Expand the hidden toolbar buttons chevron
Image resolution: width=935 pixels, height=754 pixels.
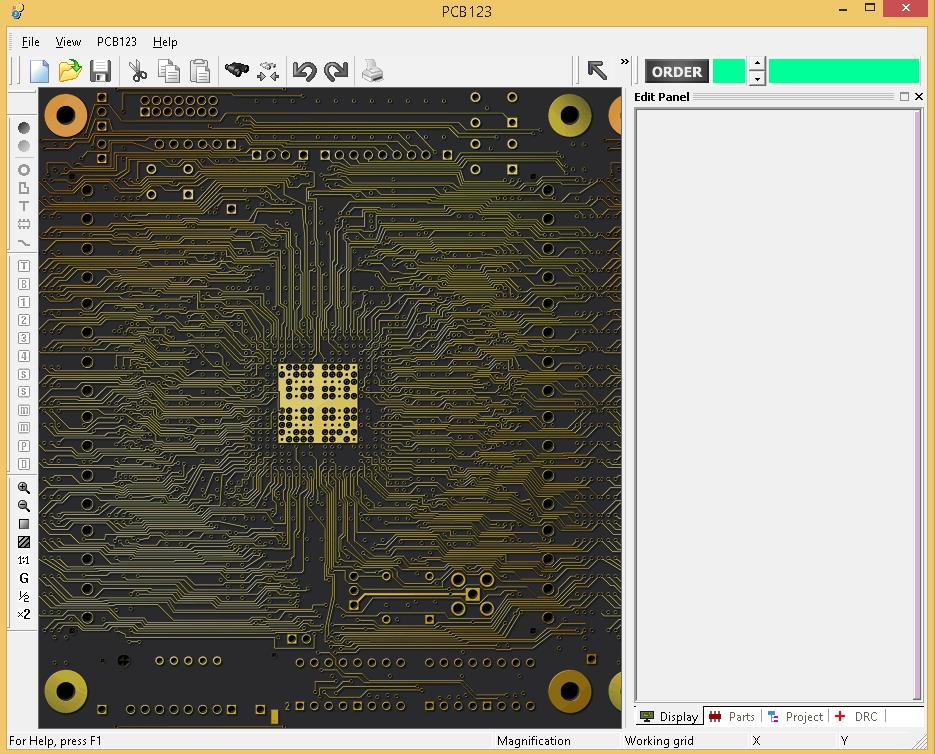(624, 64)
